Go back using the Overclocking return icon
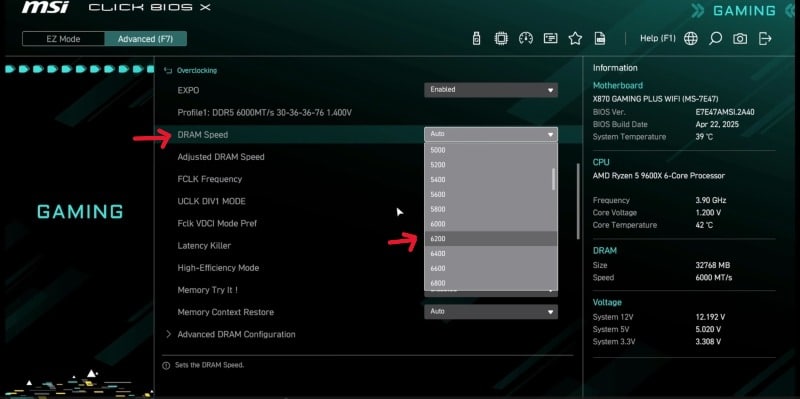 tap(168, 70)
